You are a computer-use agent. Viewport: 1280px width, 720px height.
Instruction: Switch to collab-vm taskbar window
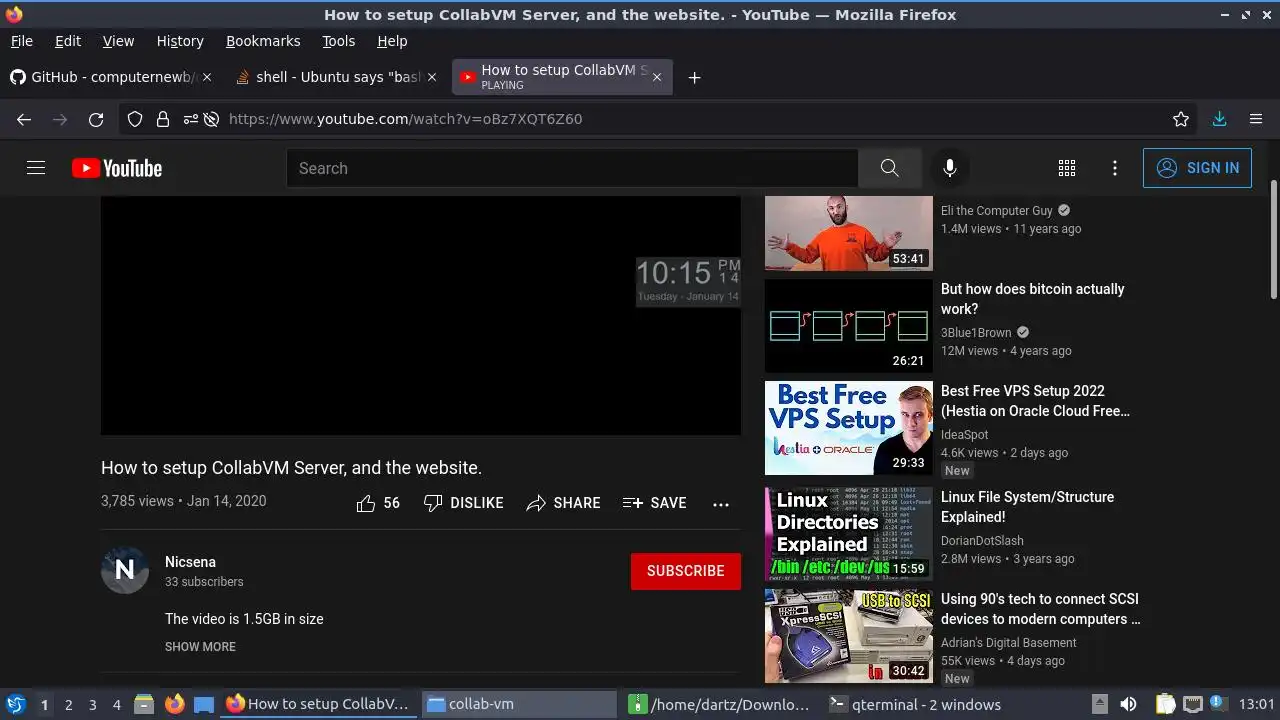click(x=519, y=704)
